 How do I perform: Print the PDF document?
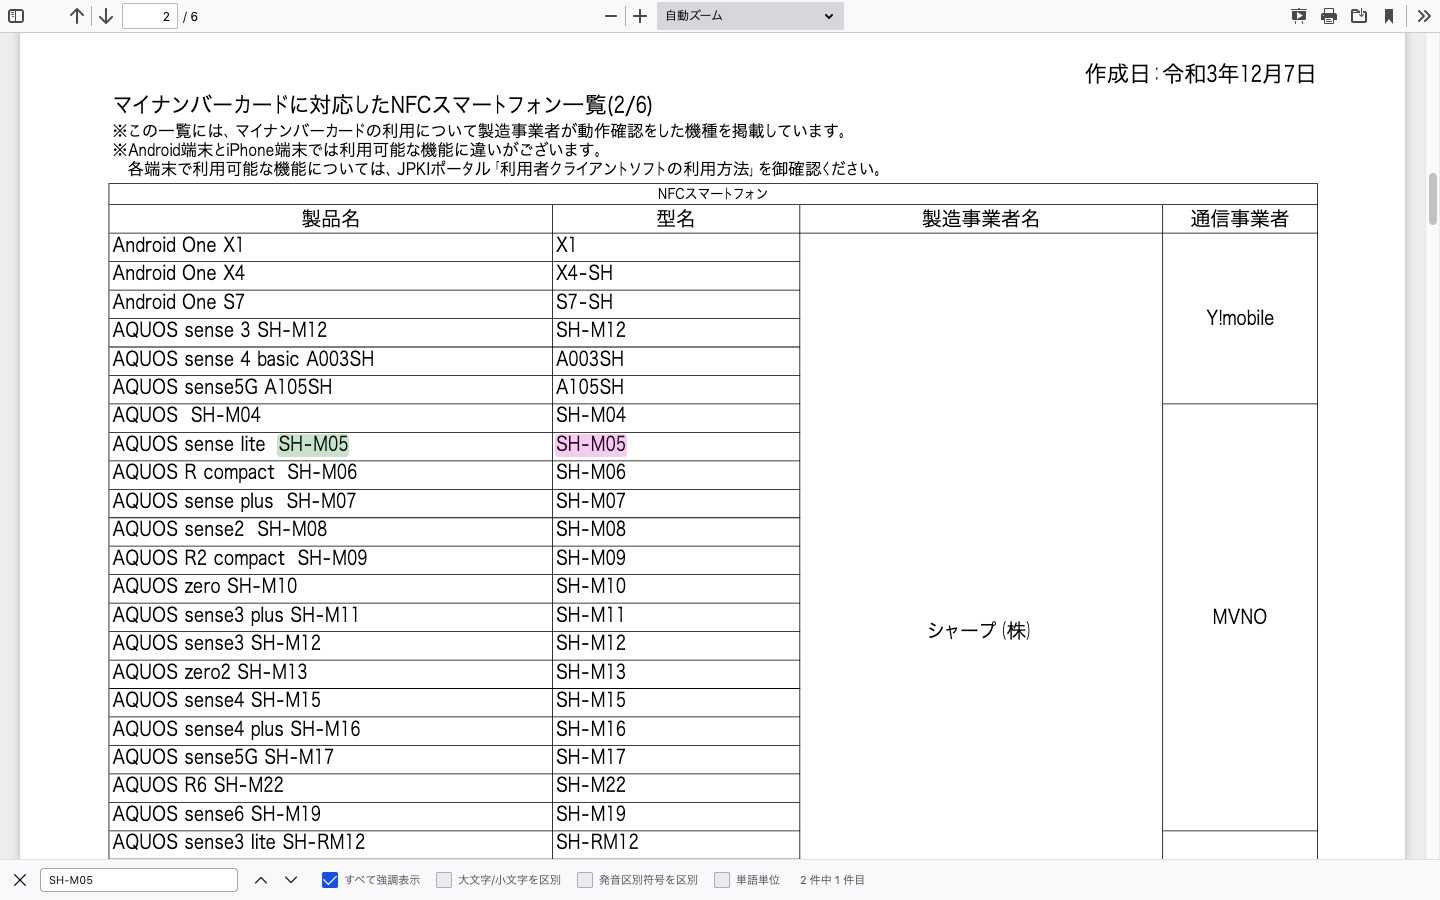1329,16
